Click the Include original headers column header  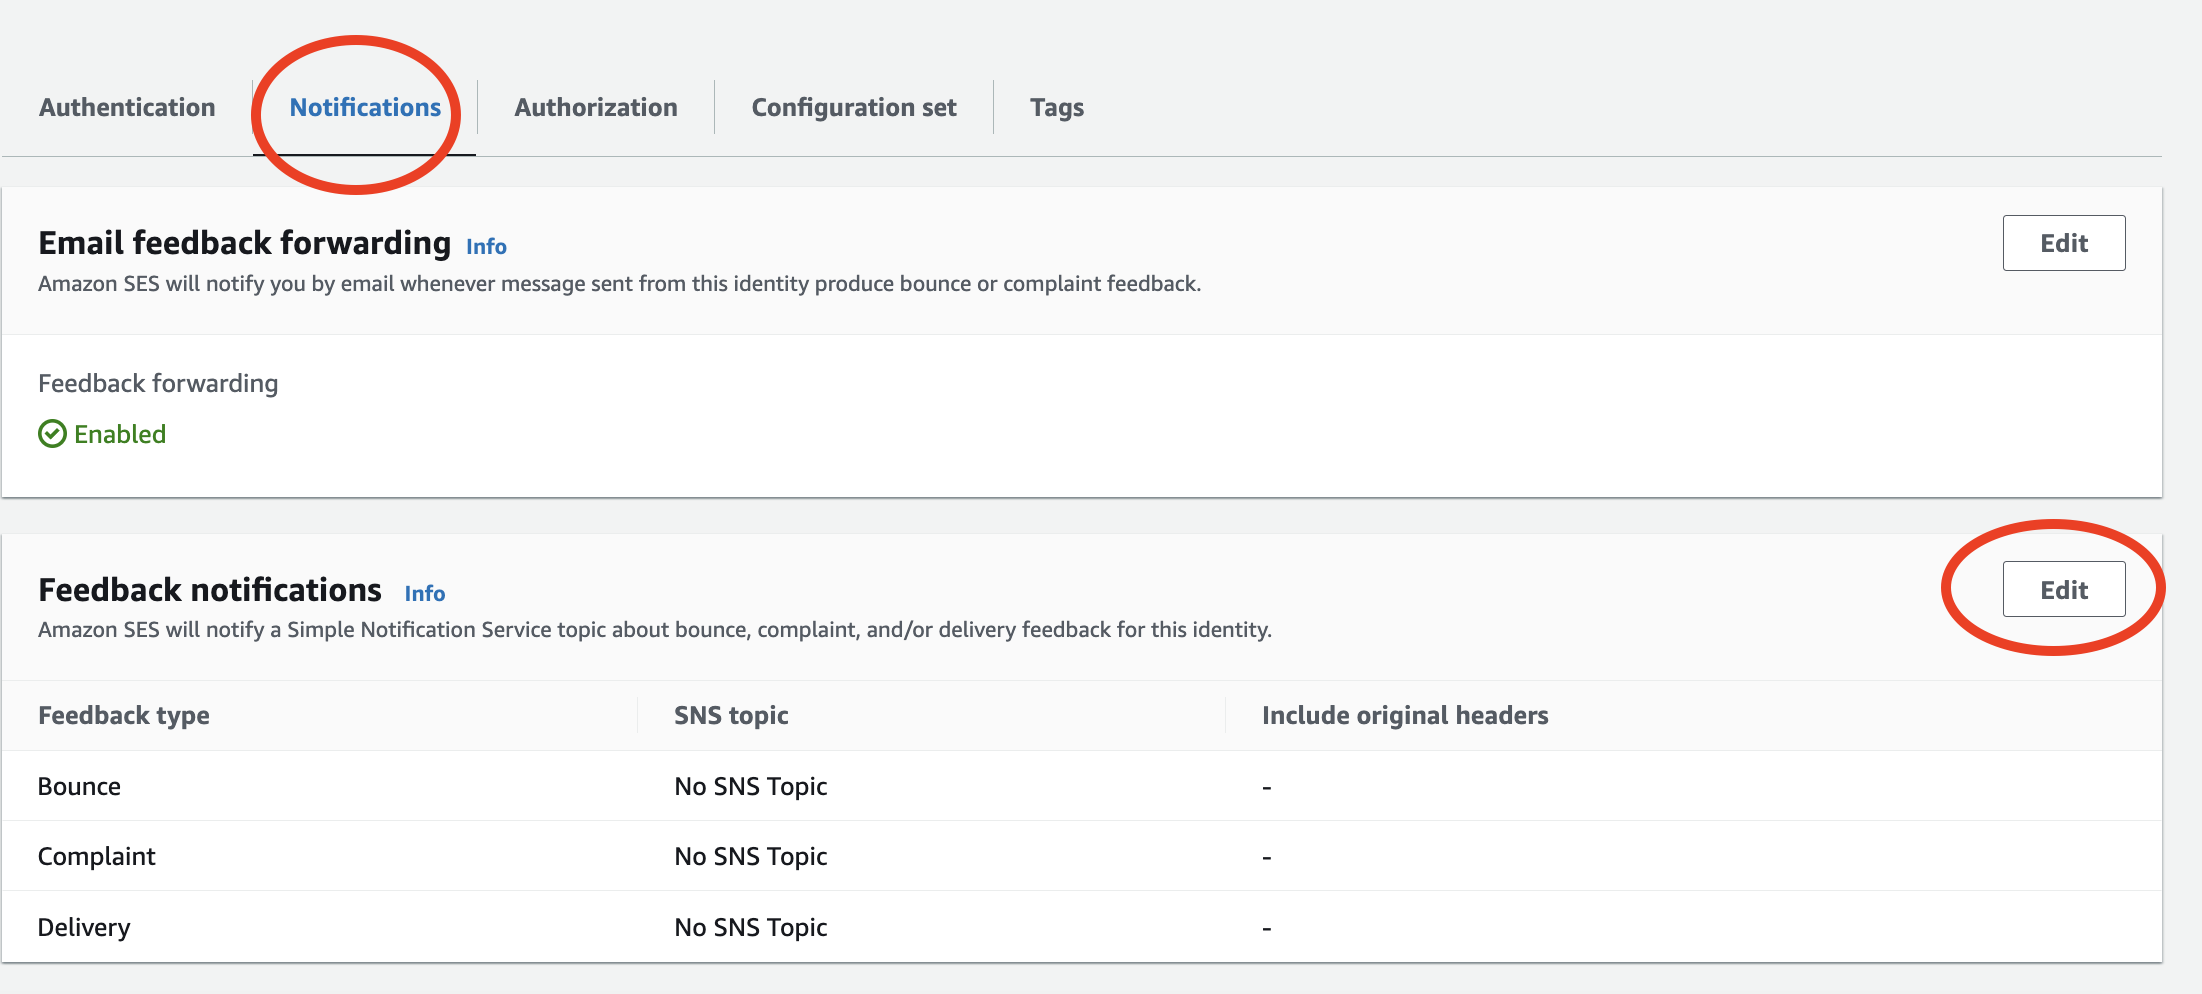pos(1405,716)
